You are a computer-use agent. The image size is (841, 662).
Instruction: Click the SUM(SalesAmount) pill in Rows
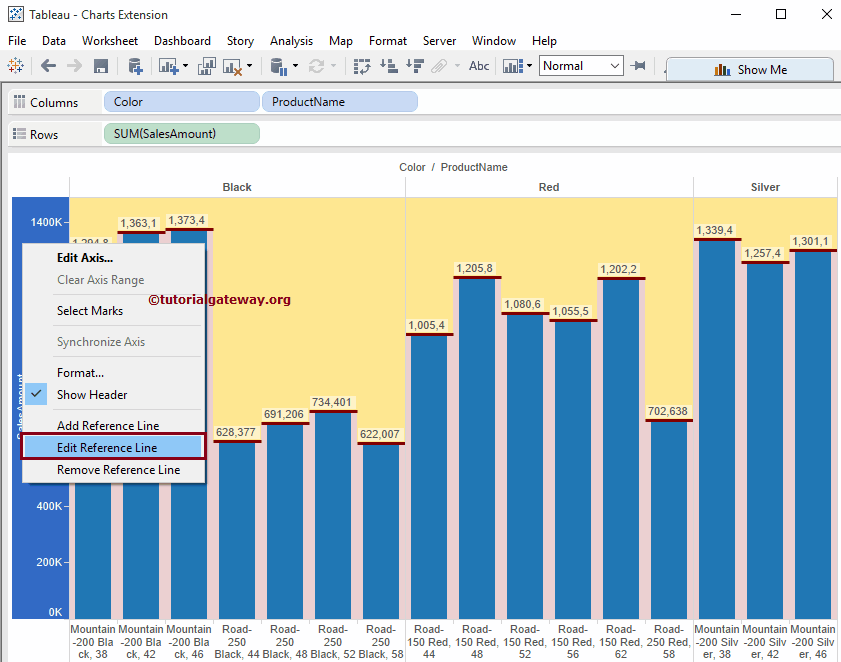(181, 134)
